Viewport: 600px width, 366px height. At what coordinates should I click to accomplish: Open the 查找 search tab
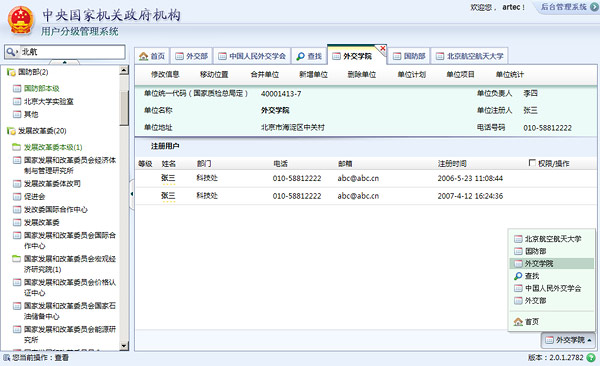[x=309, y=56]
